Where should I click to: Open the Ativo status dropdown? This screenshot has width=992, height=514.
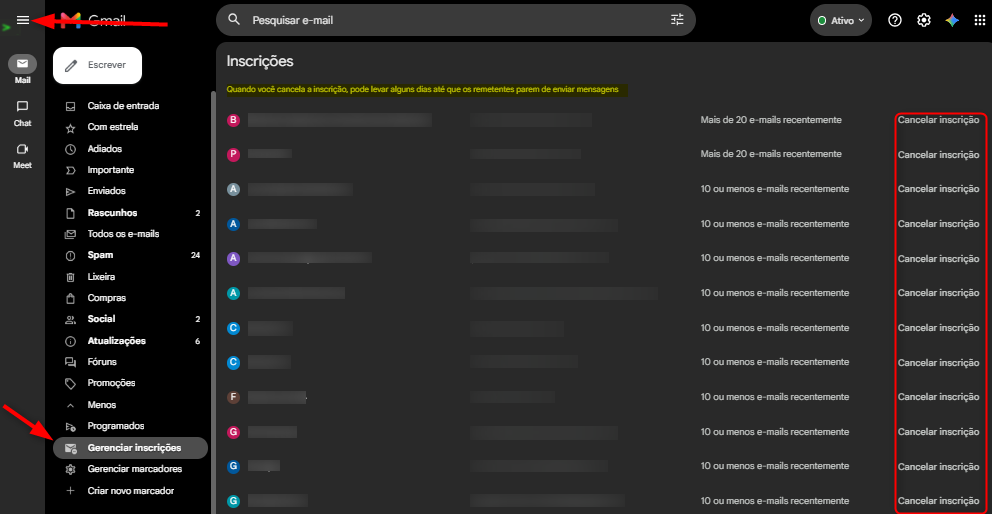[841, 20]
